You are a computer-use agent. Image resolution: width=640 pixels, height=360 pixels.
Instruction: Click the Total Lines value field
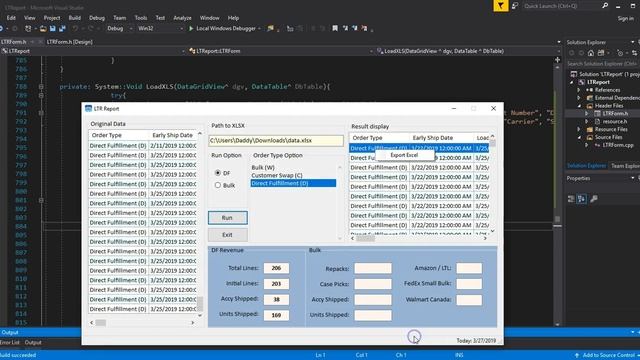(276, 268)
